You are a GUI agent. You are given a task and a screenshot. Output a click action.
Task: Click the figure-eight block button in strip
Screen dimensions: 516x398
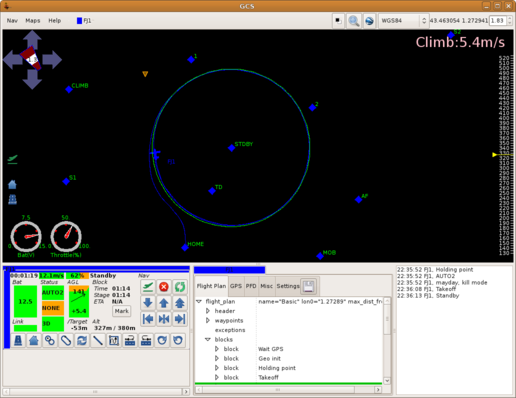coord(50,340)
